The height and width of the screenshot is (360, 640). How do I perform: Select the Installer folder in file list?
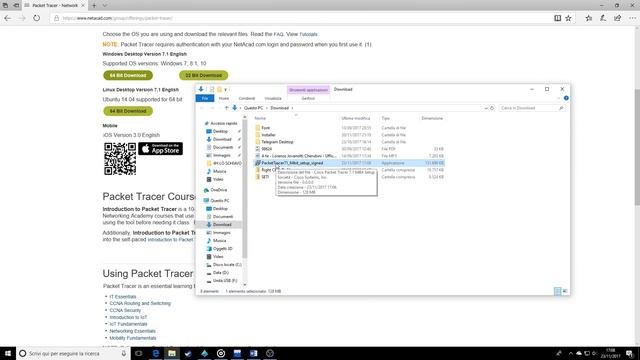pyautogui.click(x=268, y=135)
